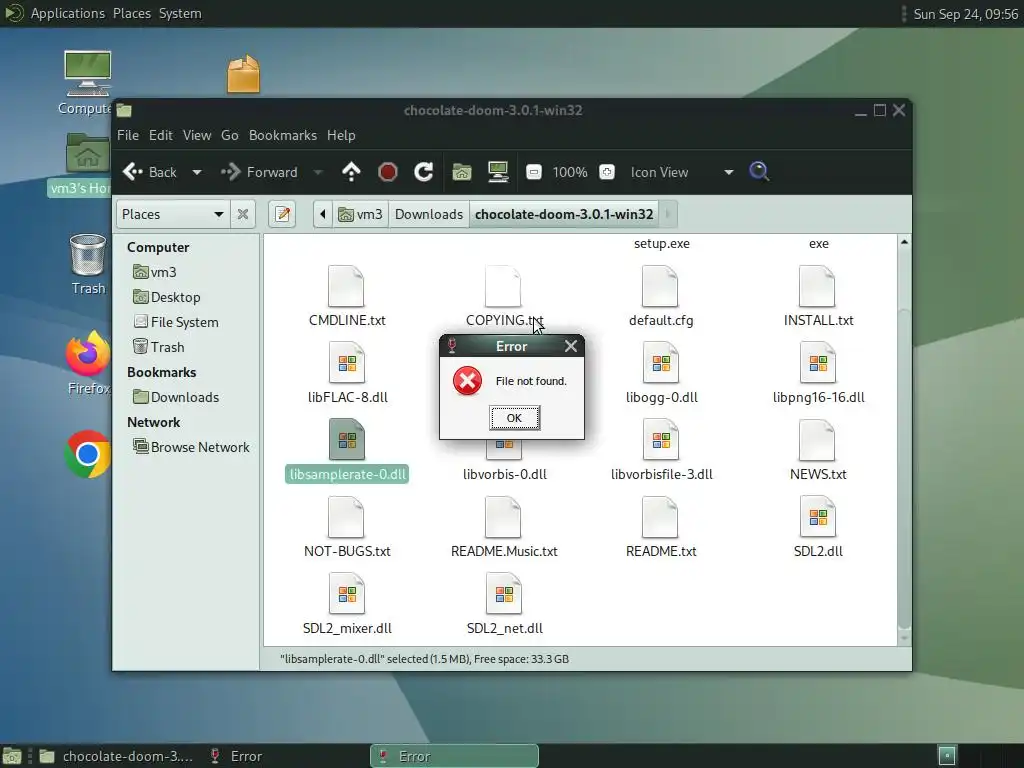Click the path bar left scroll arrow
Screen dimensions: 1024x768
tap(323, 214)
